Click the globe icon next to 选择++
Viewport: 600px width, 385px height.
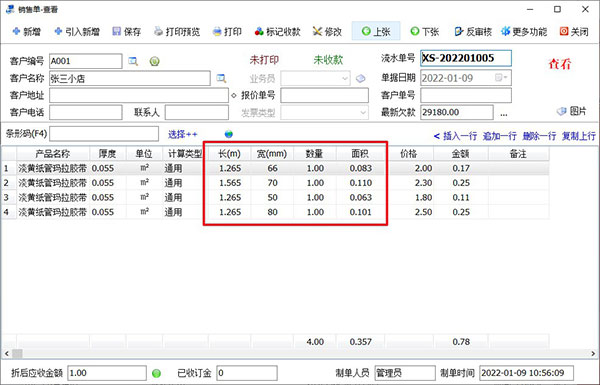pos(229,134)
